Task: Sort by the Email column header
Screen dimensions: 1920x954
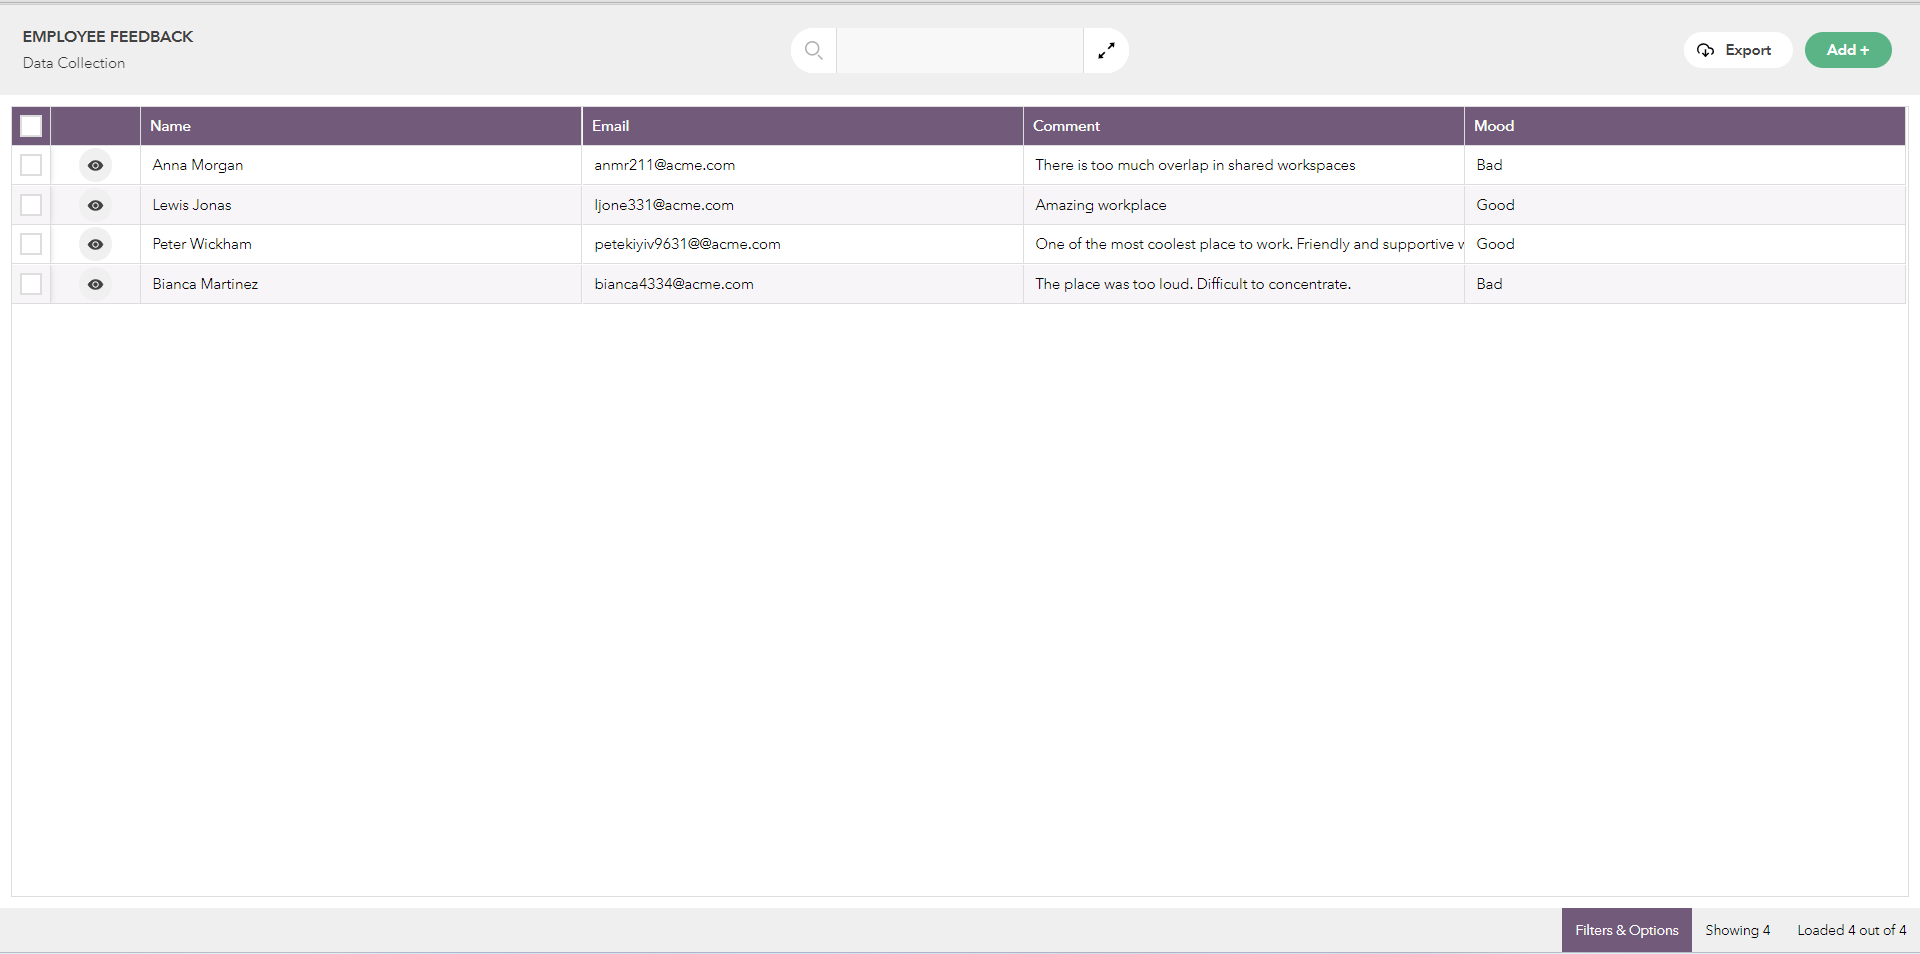Action: (611, 126)
